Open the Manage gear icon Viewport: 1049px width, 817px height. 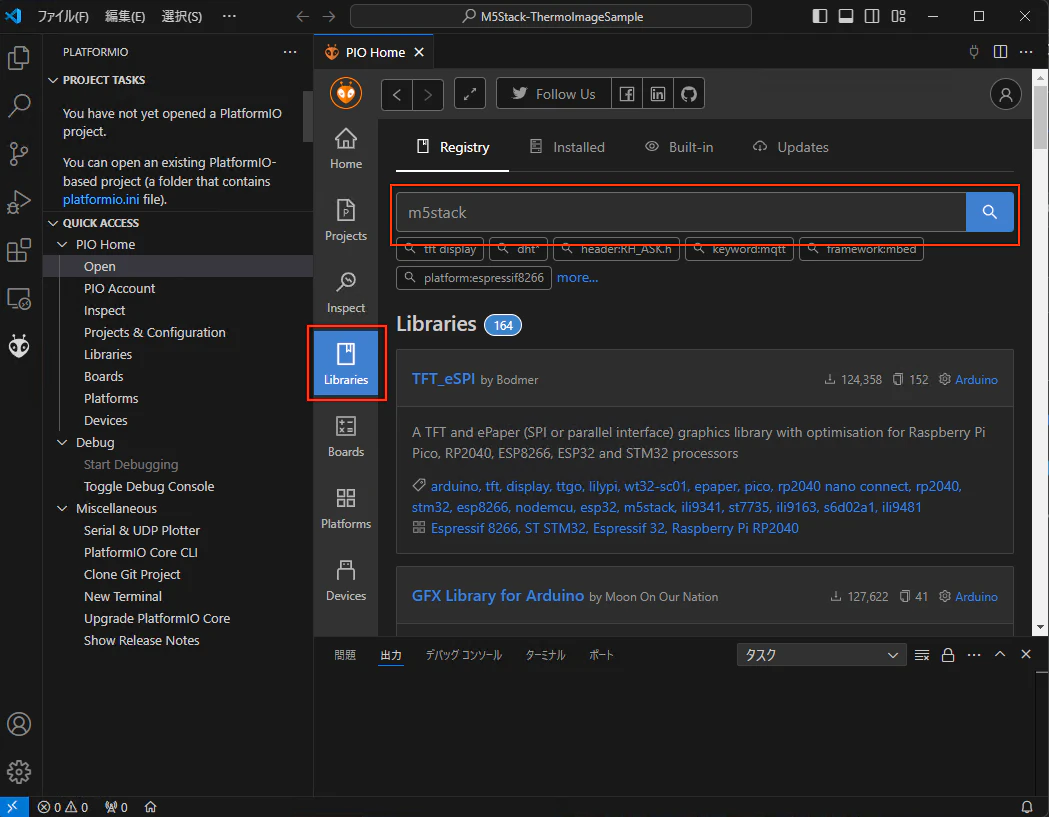19,771
